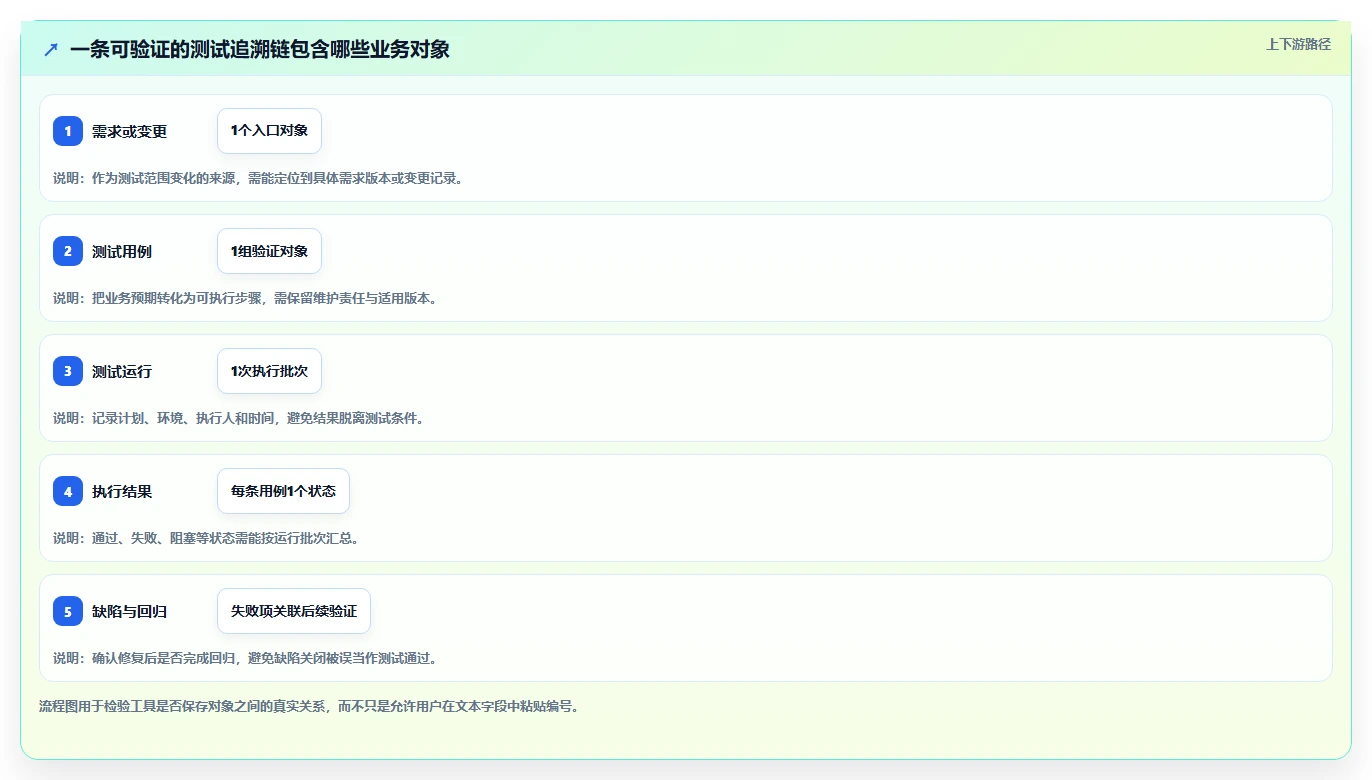Viewport: 1372px width, 780px height.
Task: Click description starting 作为测试范围变化的来源
Action: [258, 178]
